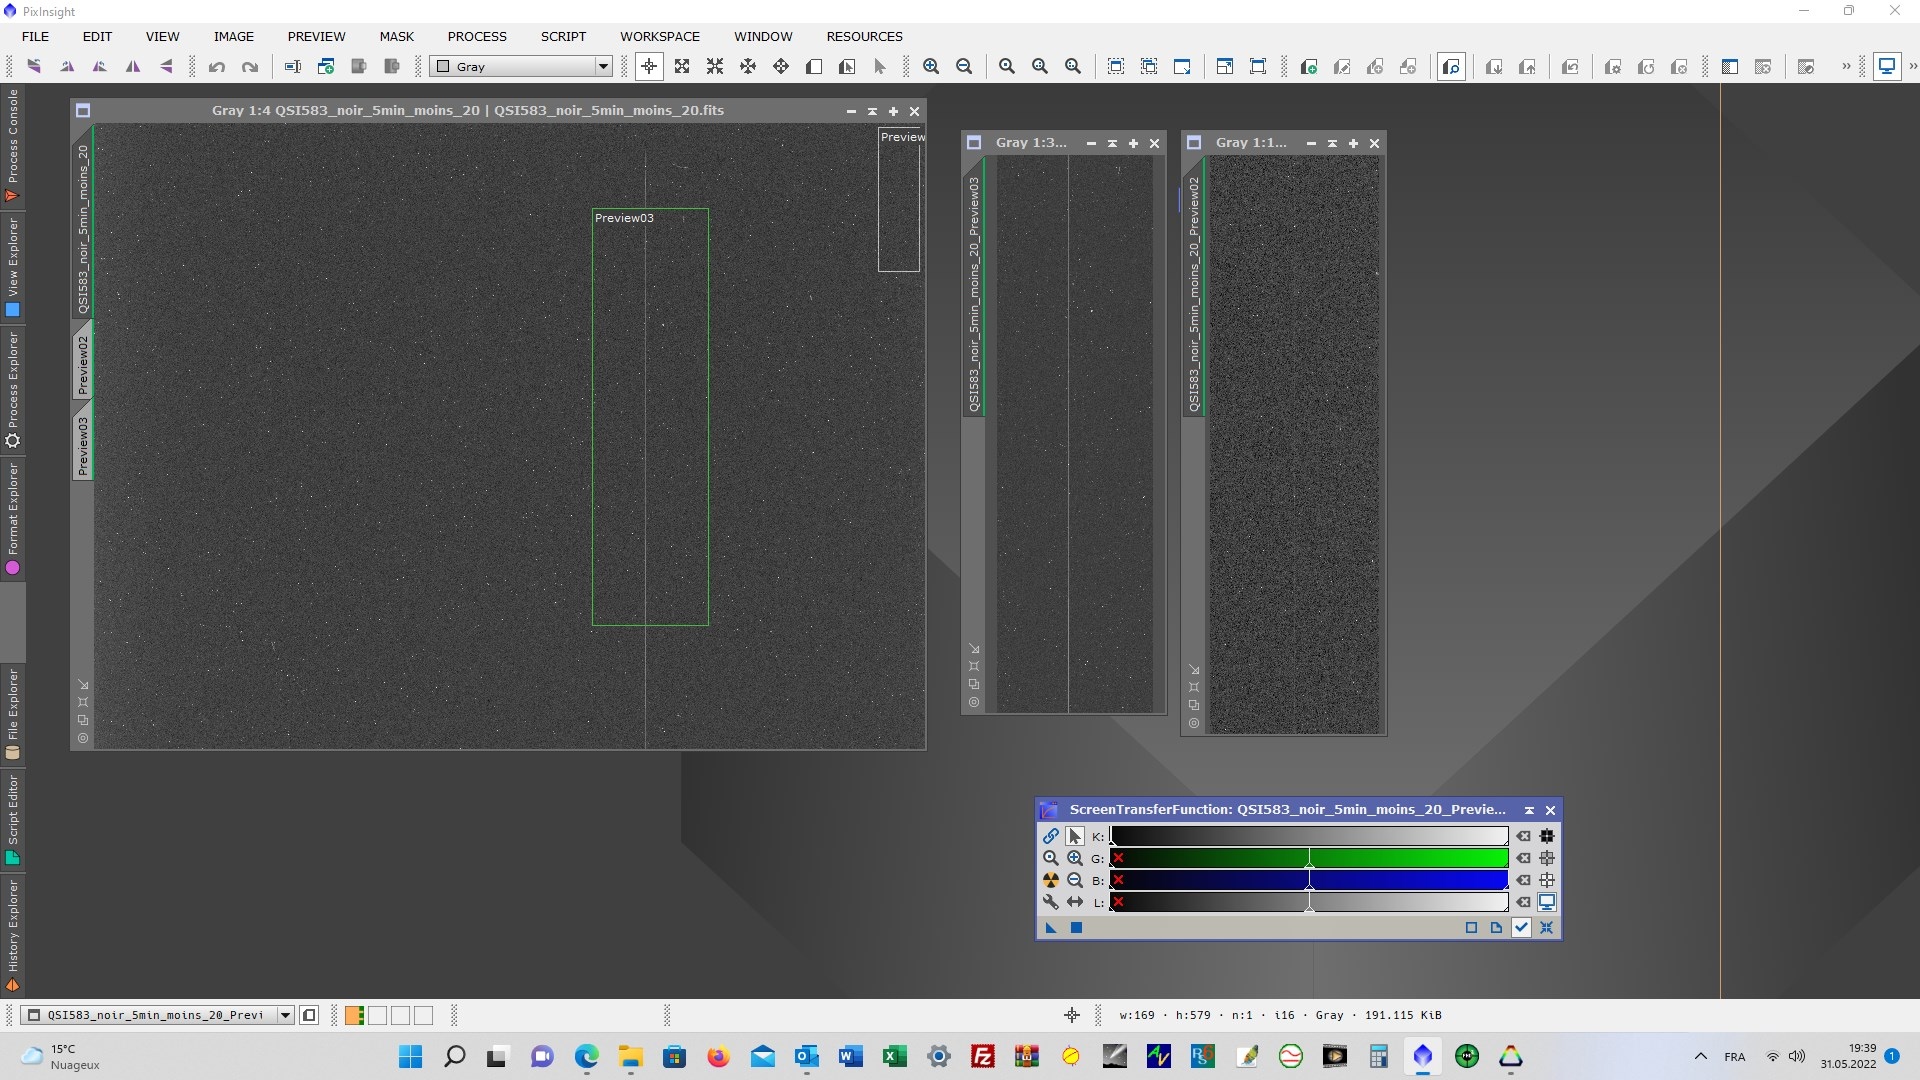The width and height of the screenshot is (1920, 1080).
Task: Shade the Gray 1:1 Preview02 window
Action: coord(1332,143)
